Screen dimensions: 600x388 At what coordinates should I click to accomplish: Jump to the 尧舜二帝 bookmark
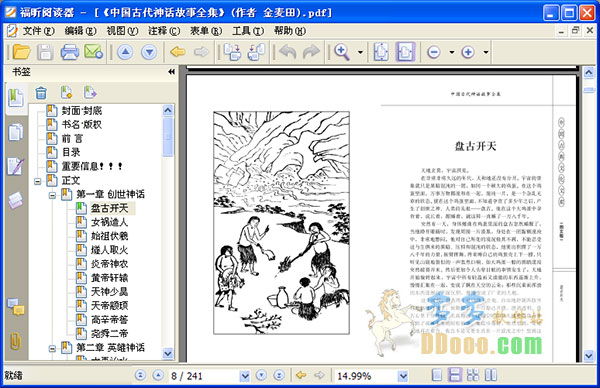109,333
